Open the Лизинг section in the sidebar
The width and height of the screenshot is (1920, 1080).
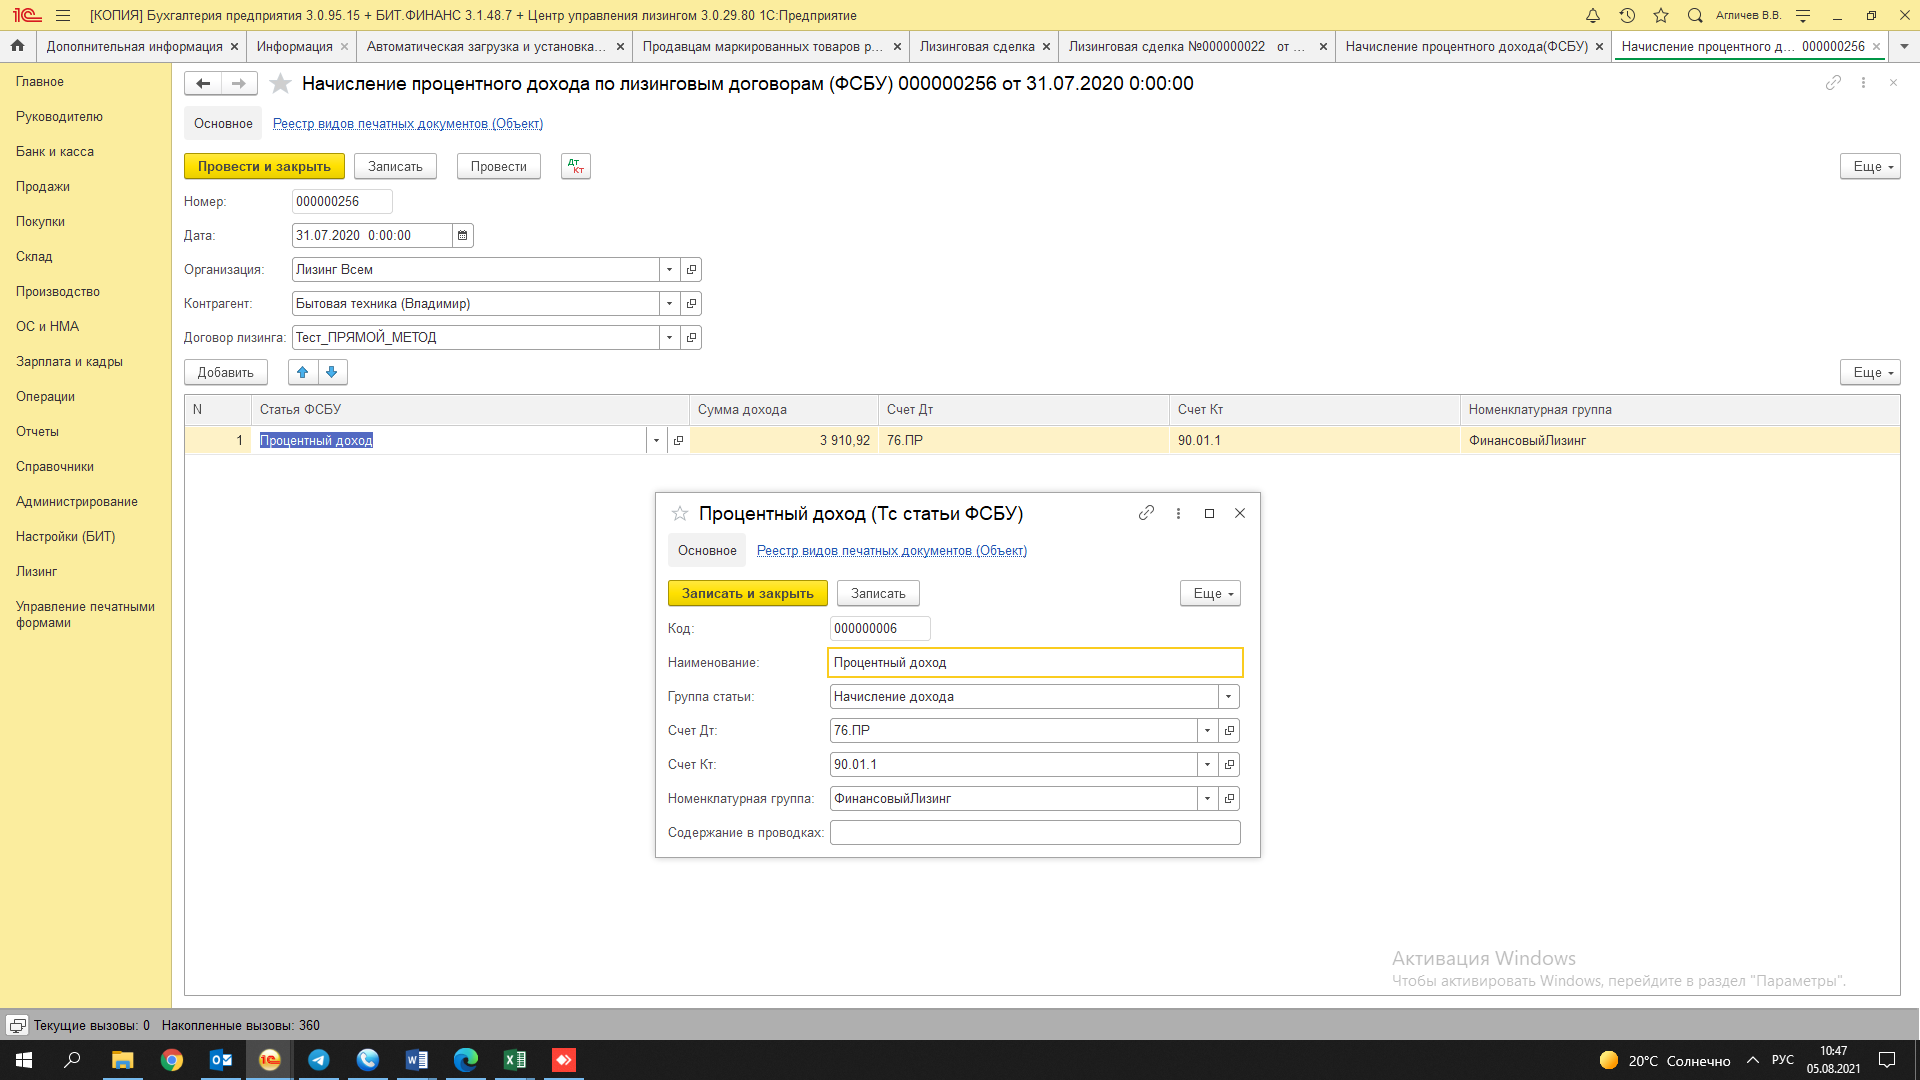tap(37, 572)
